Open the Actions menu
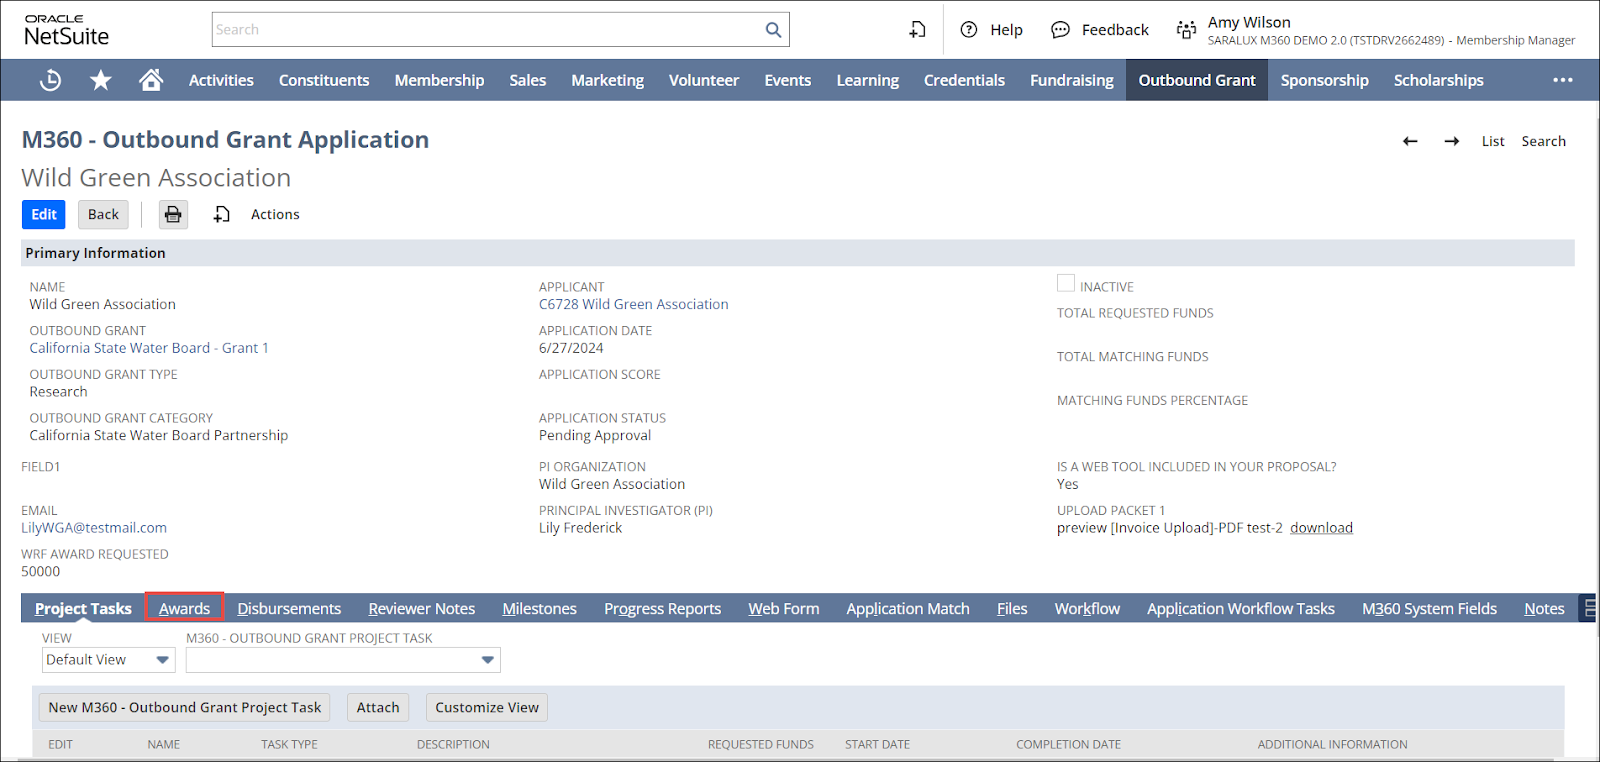The image size is (1600, 762). point(274,214)
